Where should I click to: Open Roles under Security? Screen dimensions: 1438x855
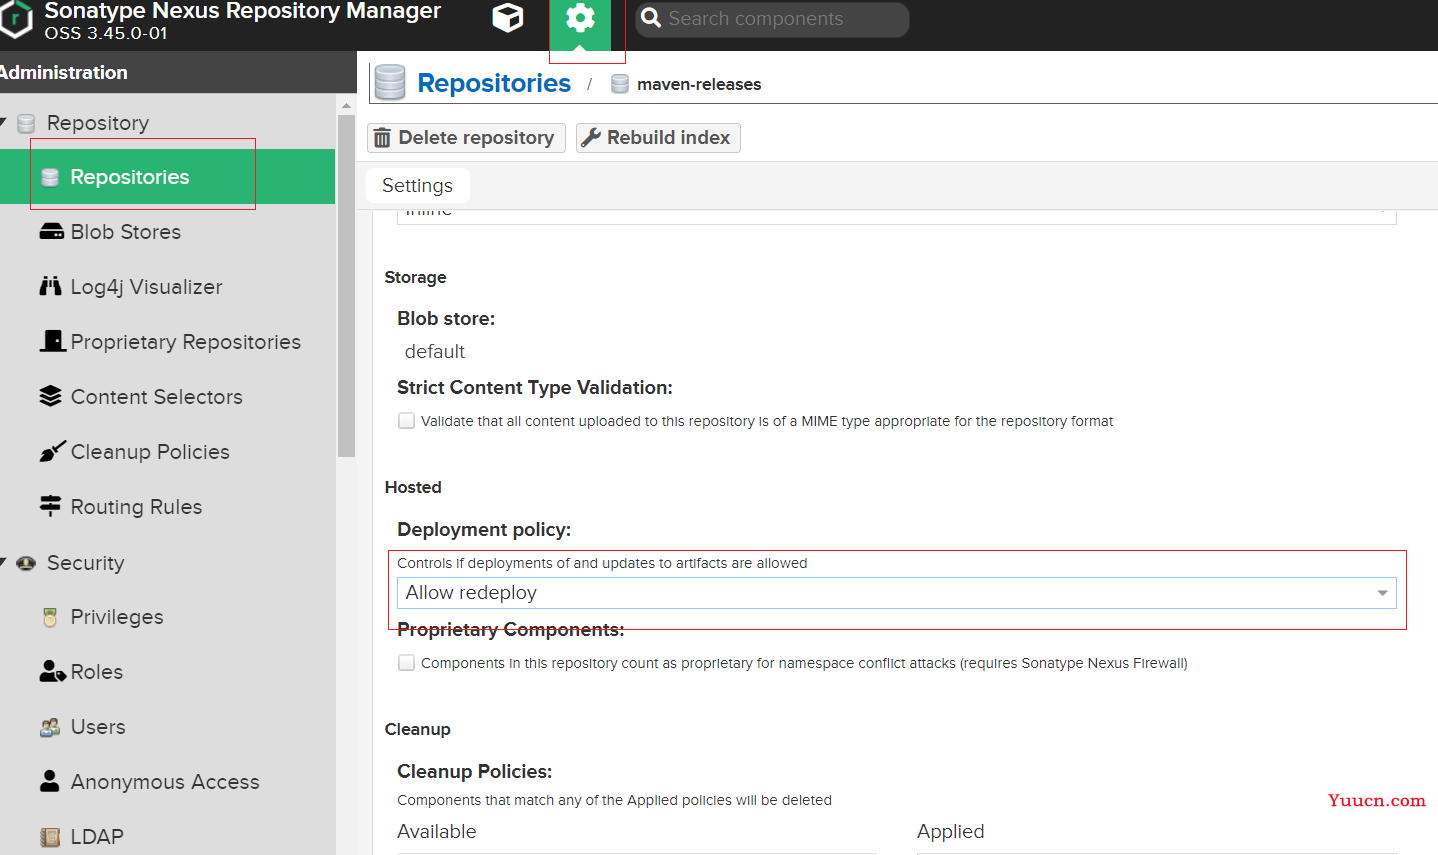coord(97,672)
